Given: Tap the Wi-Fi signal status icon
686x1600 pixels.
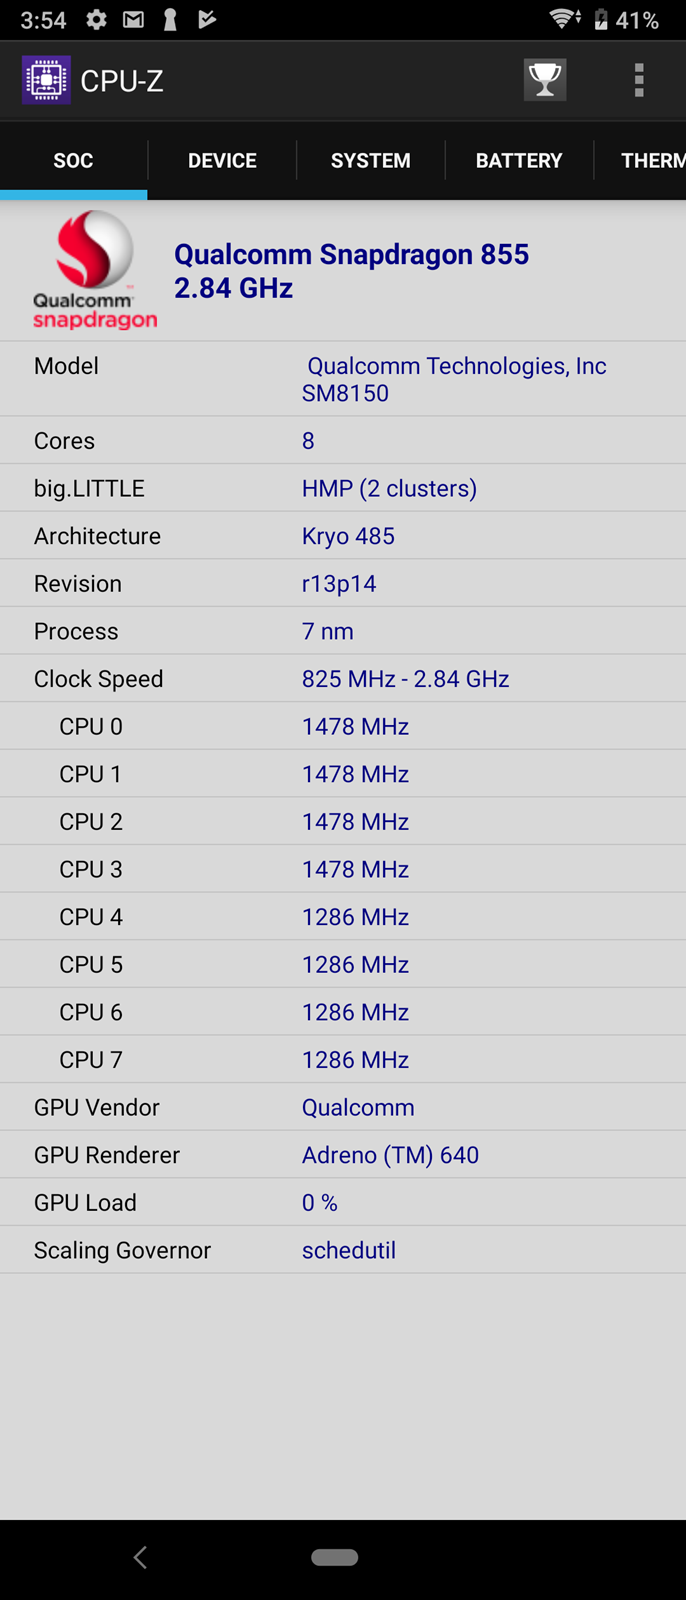Looking at the screenshot, I should tap(565, 19).
